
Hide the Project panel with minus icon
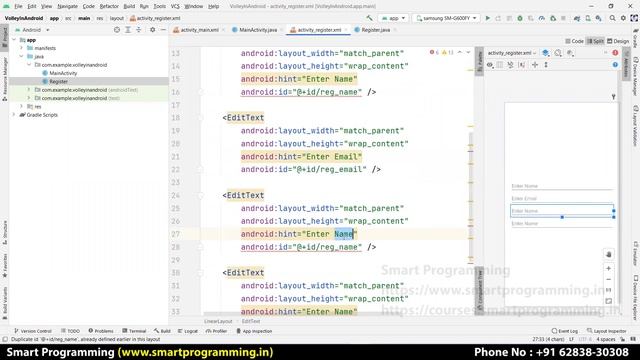(163, 30)
